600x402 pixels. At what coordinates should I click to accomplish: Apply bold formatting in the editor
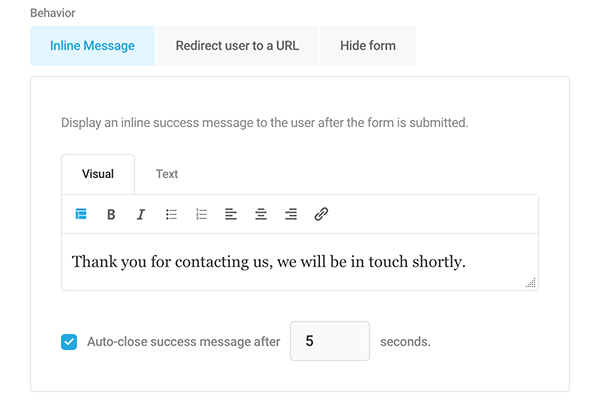coord(111,214)
